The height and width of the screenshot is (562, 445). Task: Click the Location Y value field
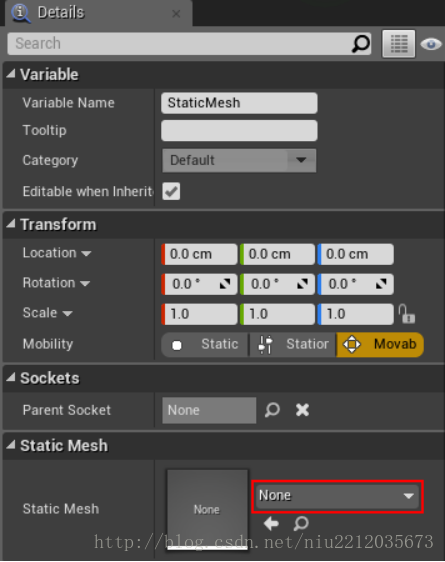(x=277, y=254)
